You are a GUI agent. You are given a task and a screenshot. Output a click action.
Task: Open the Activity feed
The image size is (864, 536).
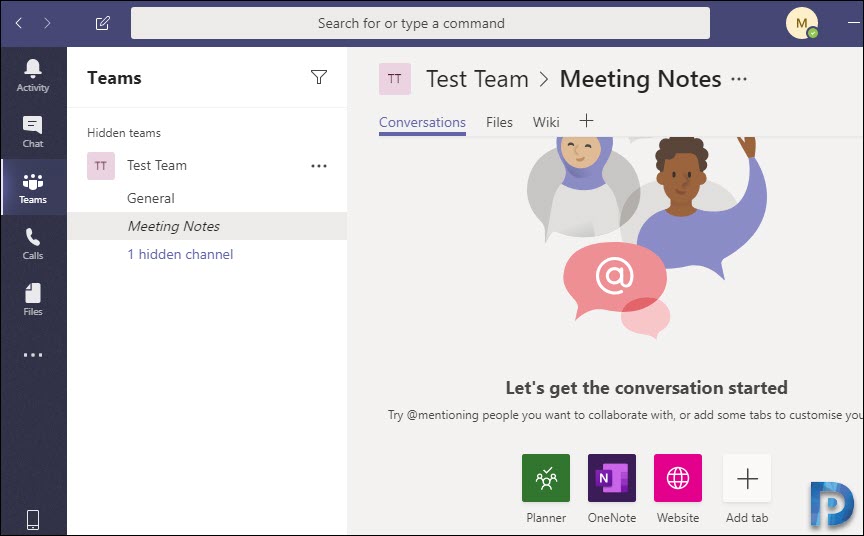tap(33, 76)
